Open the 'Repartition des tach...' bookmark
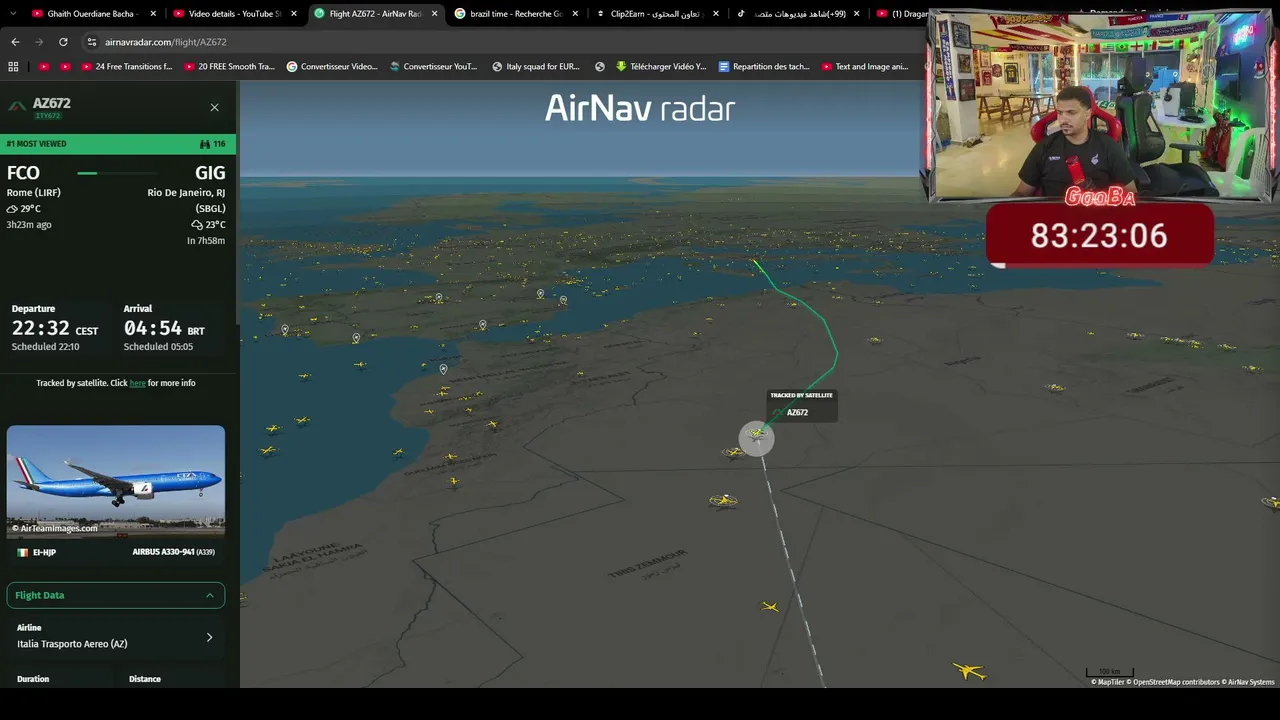Image resolution: width=1280 pixels, height=720 pixels. point(764,67)
